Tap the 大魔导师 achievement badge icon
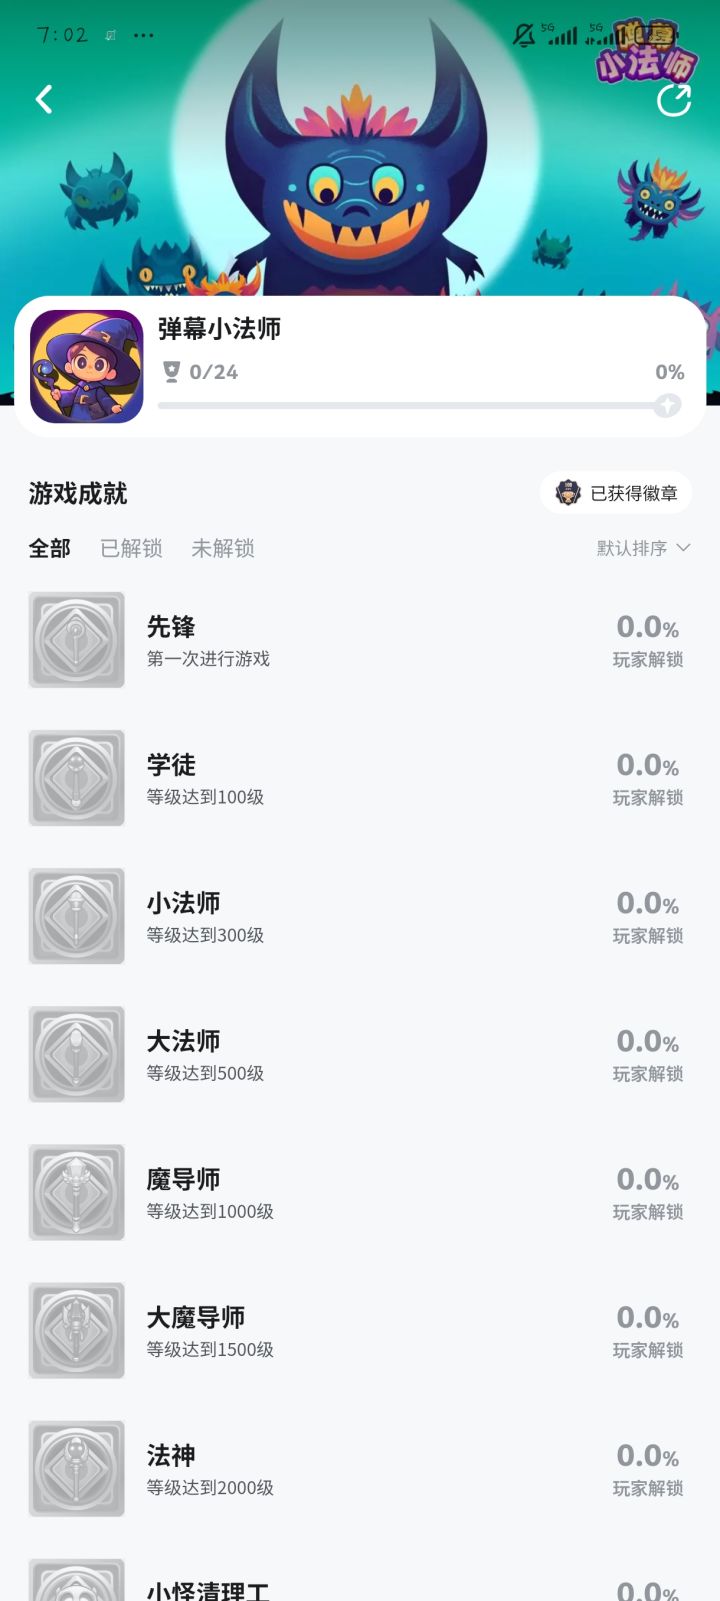Viewport: 720px width, 1601px height. click(x=77, y=1330)
